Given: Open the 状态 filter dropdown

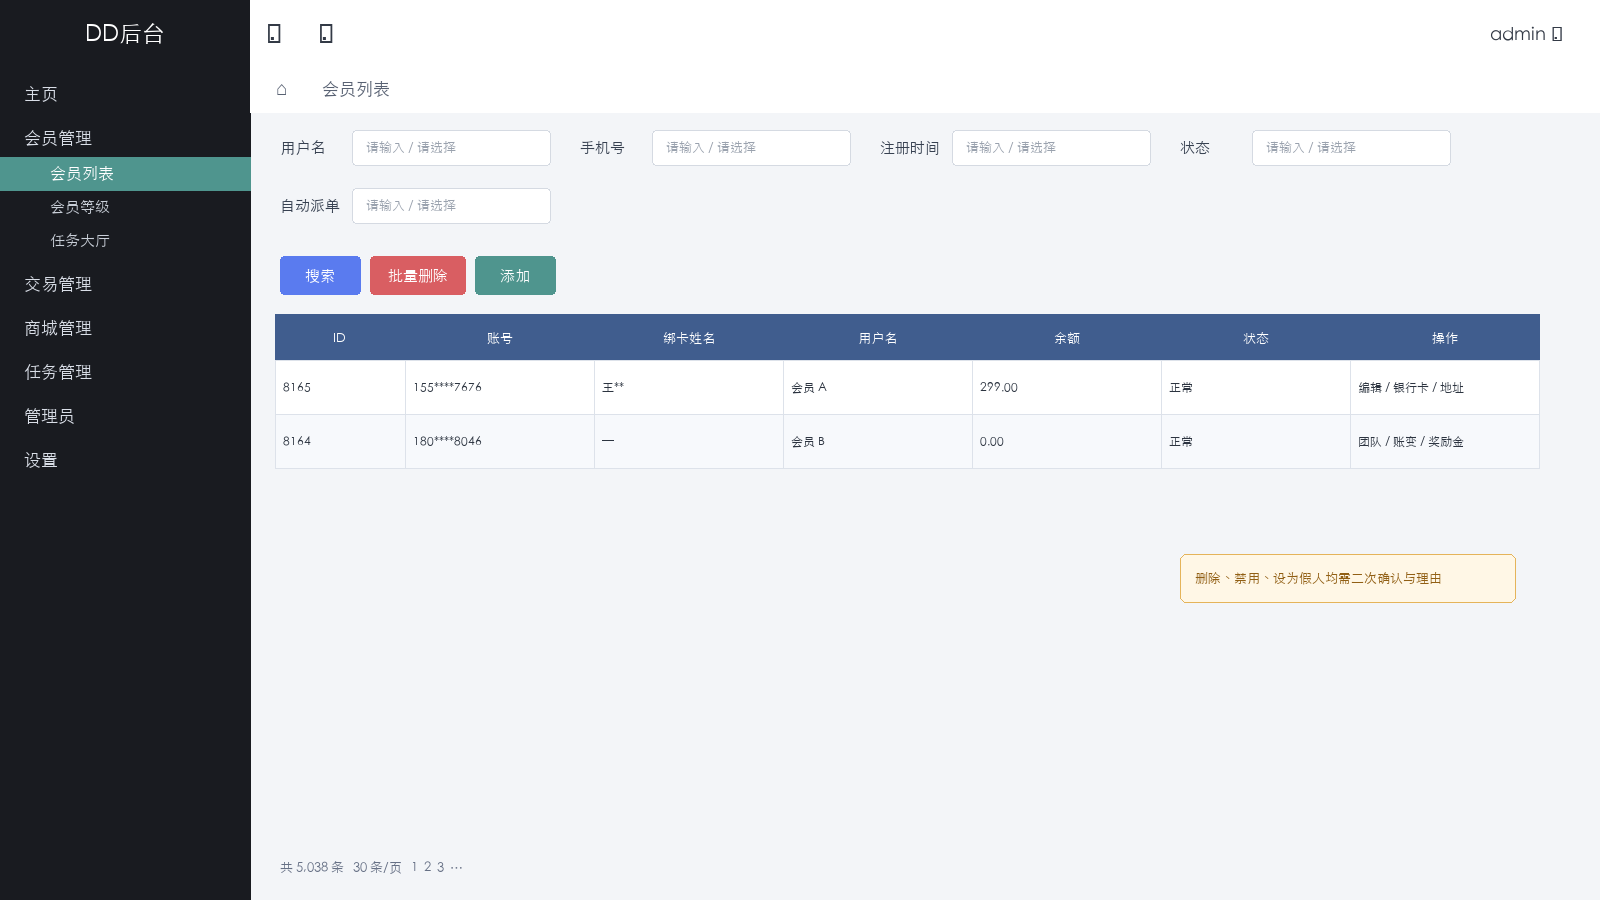Looking at the screenshot, I should 1351,148.
